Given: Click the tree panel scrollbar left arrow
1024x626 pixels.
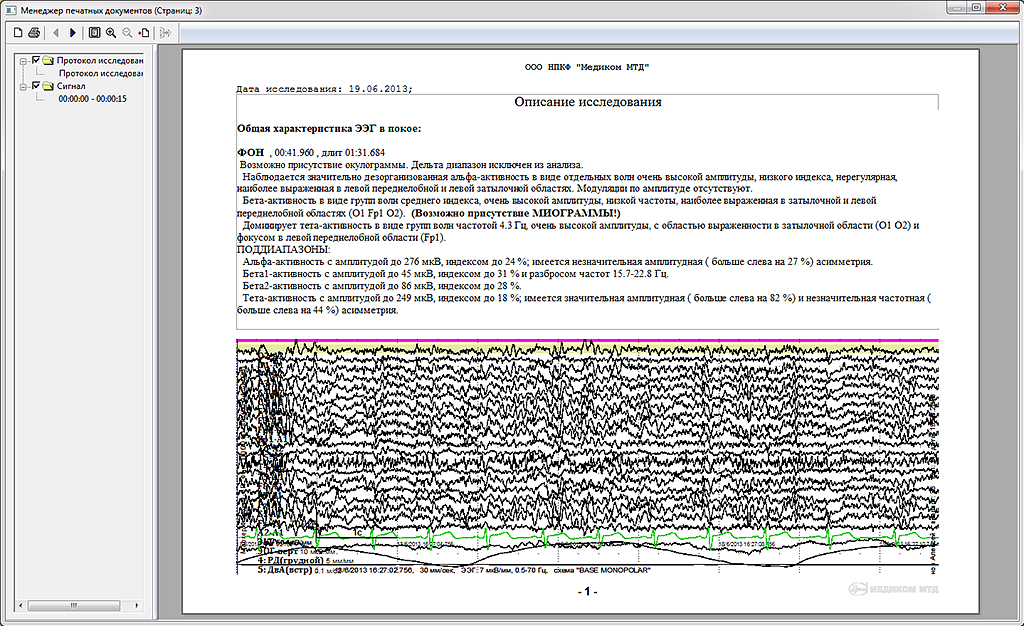Looking at the screenshot, I should pos(21,605).
